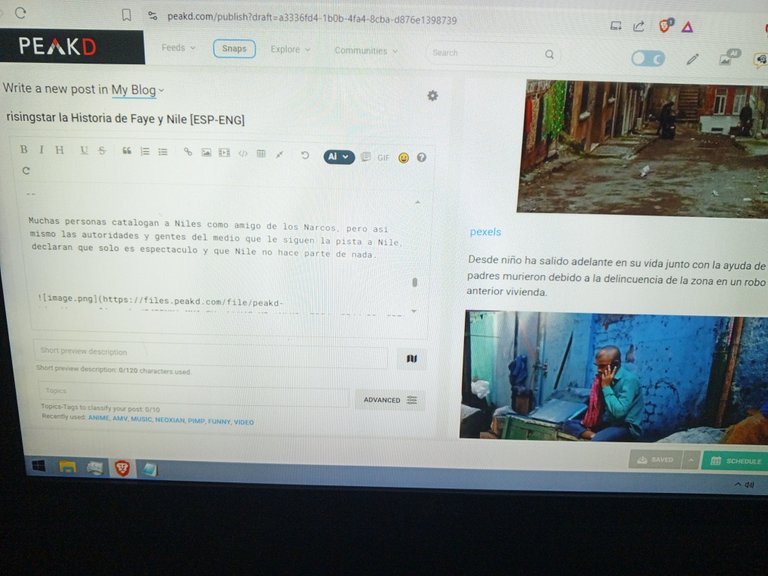Insert a numbered list
The width and height of the screenshot is (768, 576).
[x=144, y=151]
